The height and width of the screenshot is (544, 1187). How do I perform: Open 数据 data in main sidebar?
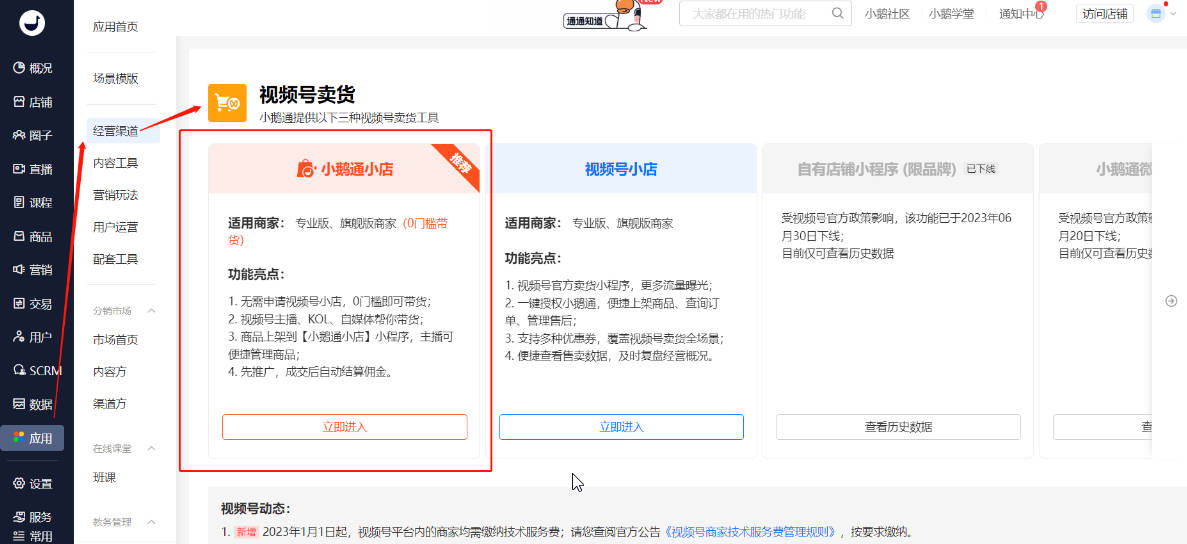click(x=33, y=404)
